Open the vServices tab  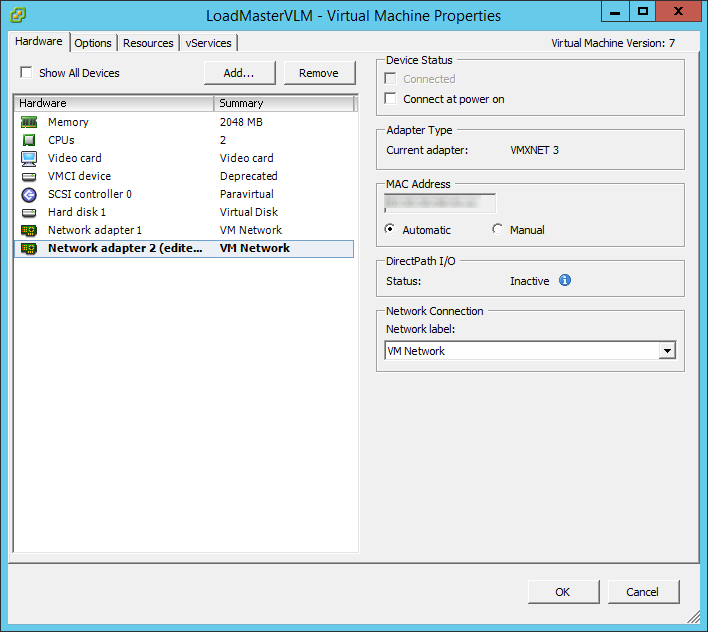point(209,43)
